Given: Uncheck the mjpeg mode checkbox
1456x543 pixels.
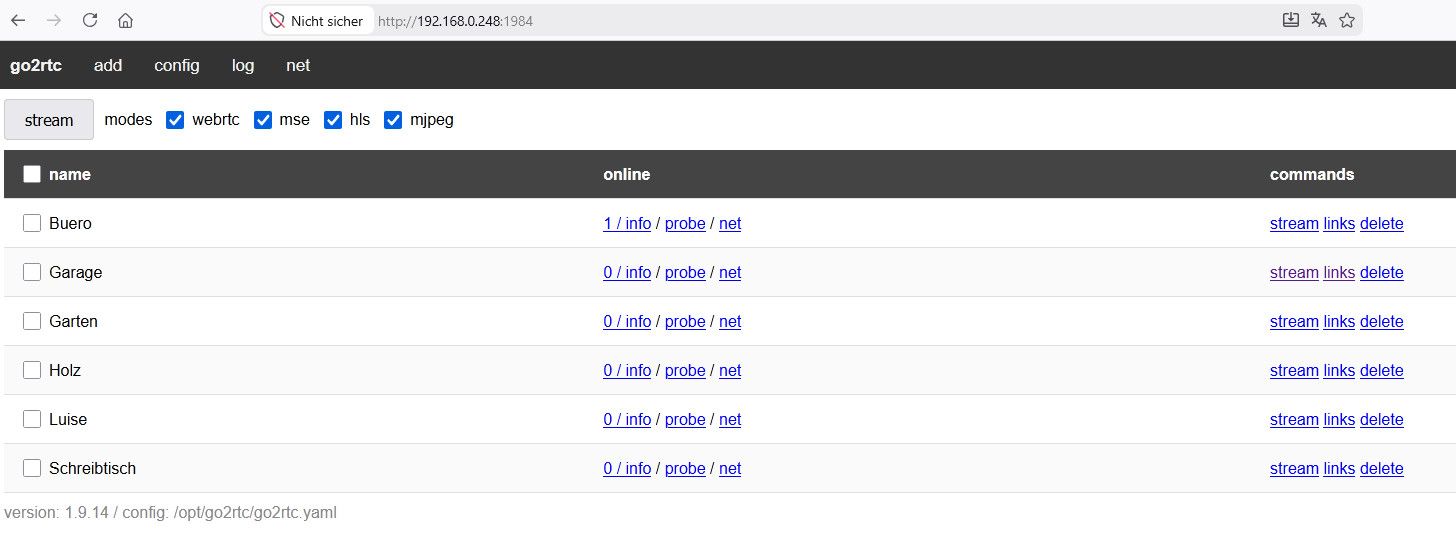Looking at the screenshot, I should coord(393,120).
